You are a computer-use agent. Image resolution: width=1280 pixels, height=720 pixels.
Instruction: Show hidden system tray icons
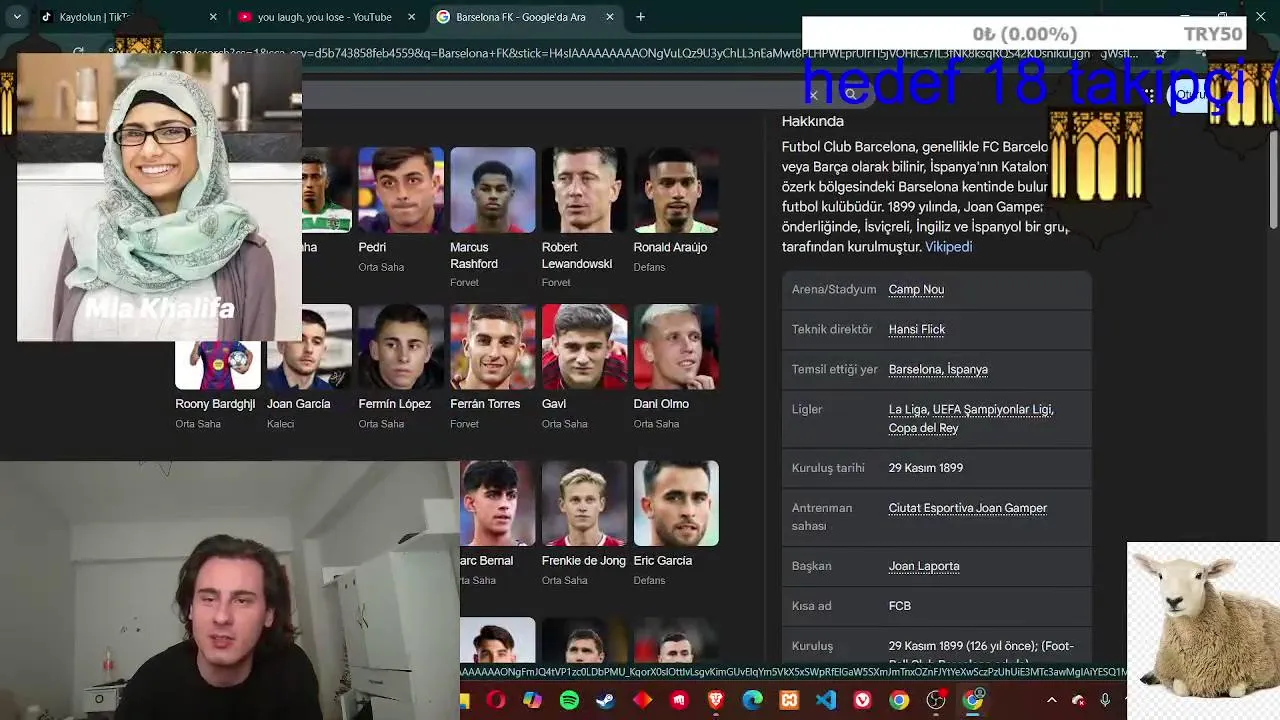pyautogui.click(x=1051, y=701)
